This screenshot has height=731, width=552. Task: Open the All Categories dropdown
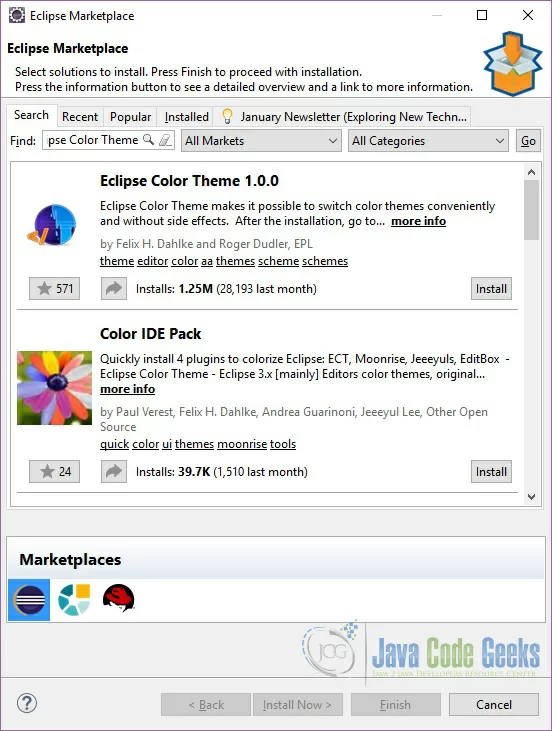(428, 141)
